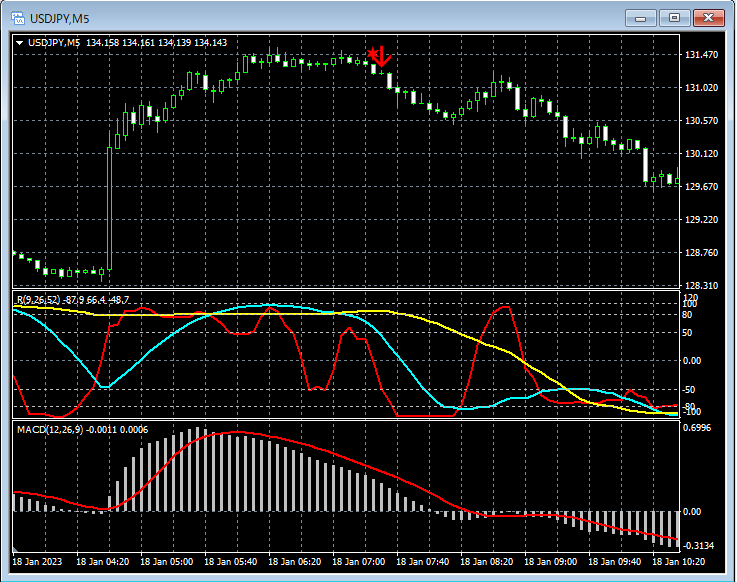Select the tall bullish candle near 04:20
737x582 pixels.
(109, 208)
